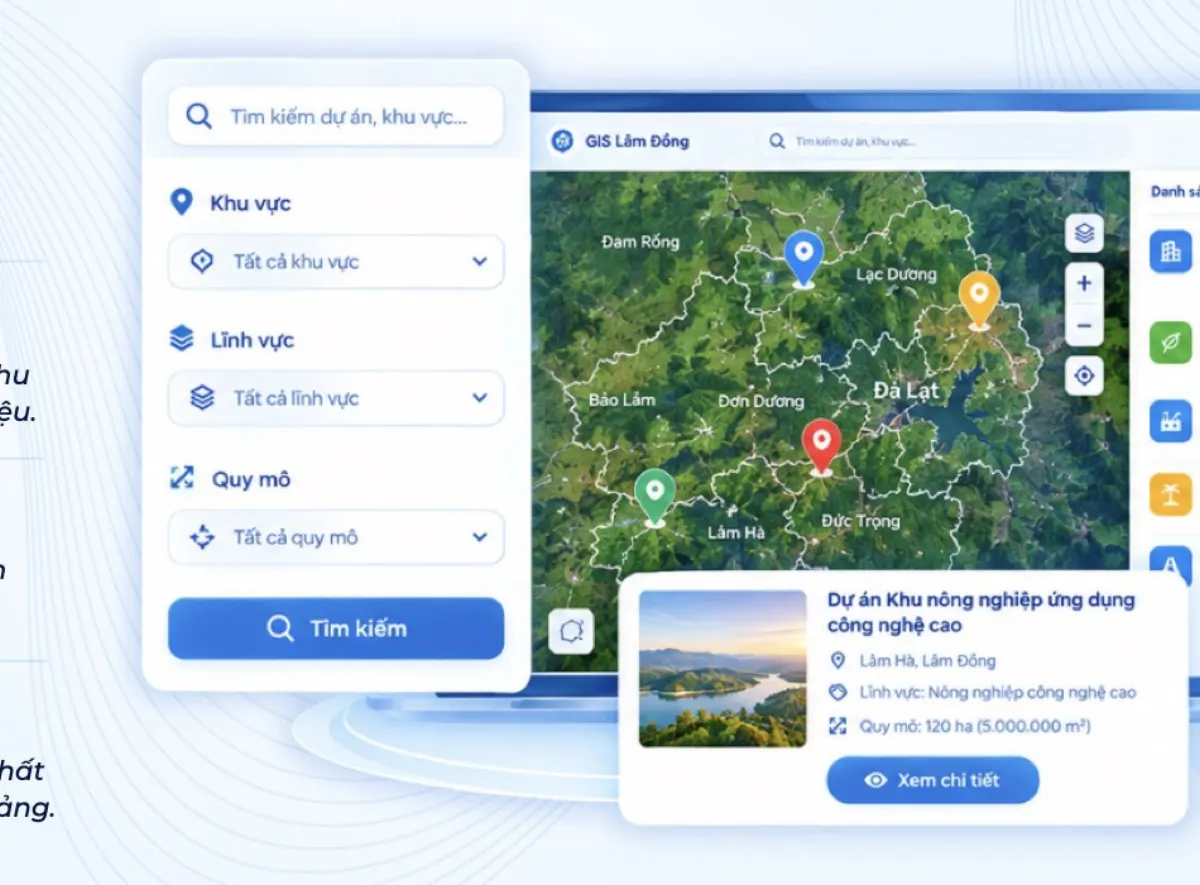
Task: Click the Bảo Lâm label on the map
Action: coord(622,399)
